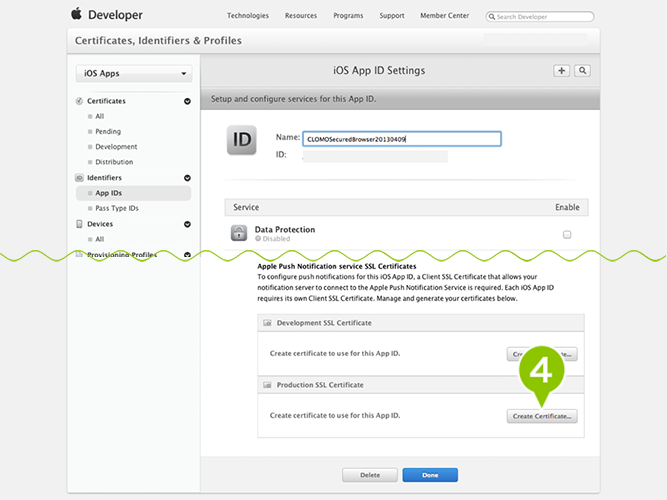Open the Member Center link
Image resolution: width=667 pixels, height=500 pixels.
click(445, 16)
